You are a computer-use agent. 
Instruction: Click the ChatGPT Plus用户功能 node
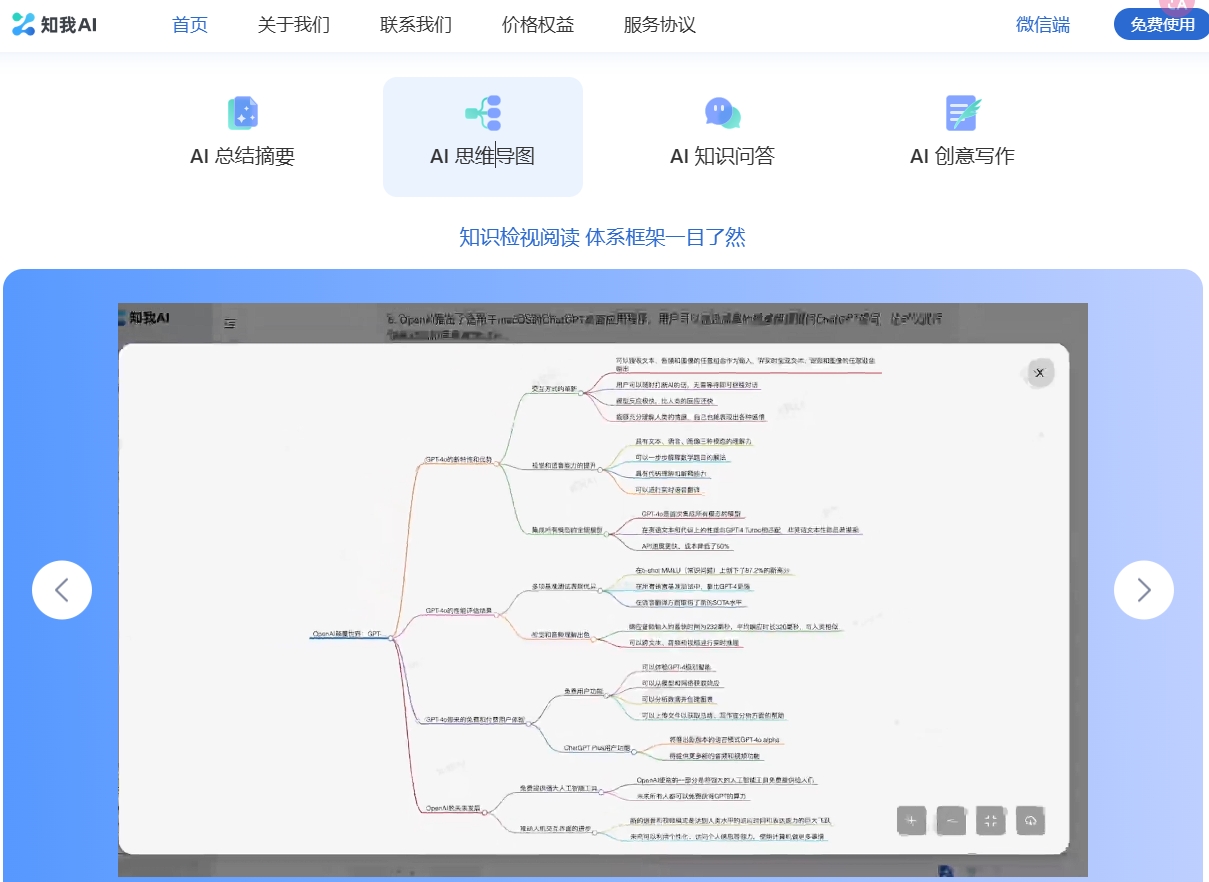point(597,748)
